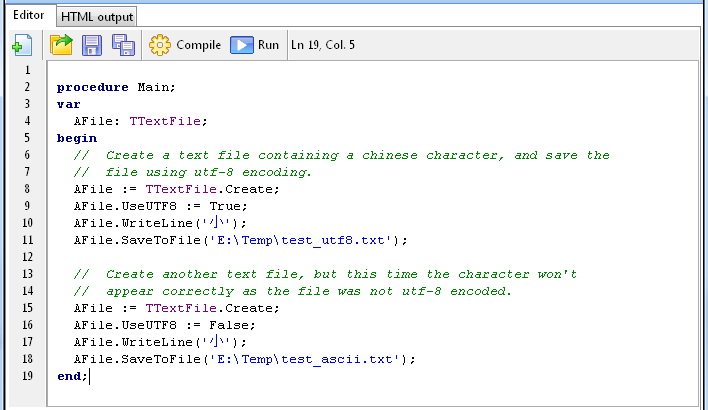Place the cursor on 'procedure Main;'

click(116, 87)
